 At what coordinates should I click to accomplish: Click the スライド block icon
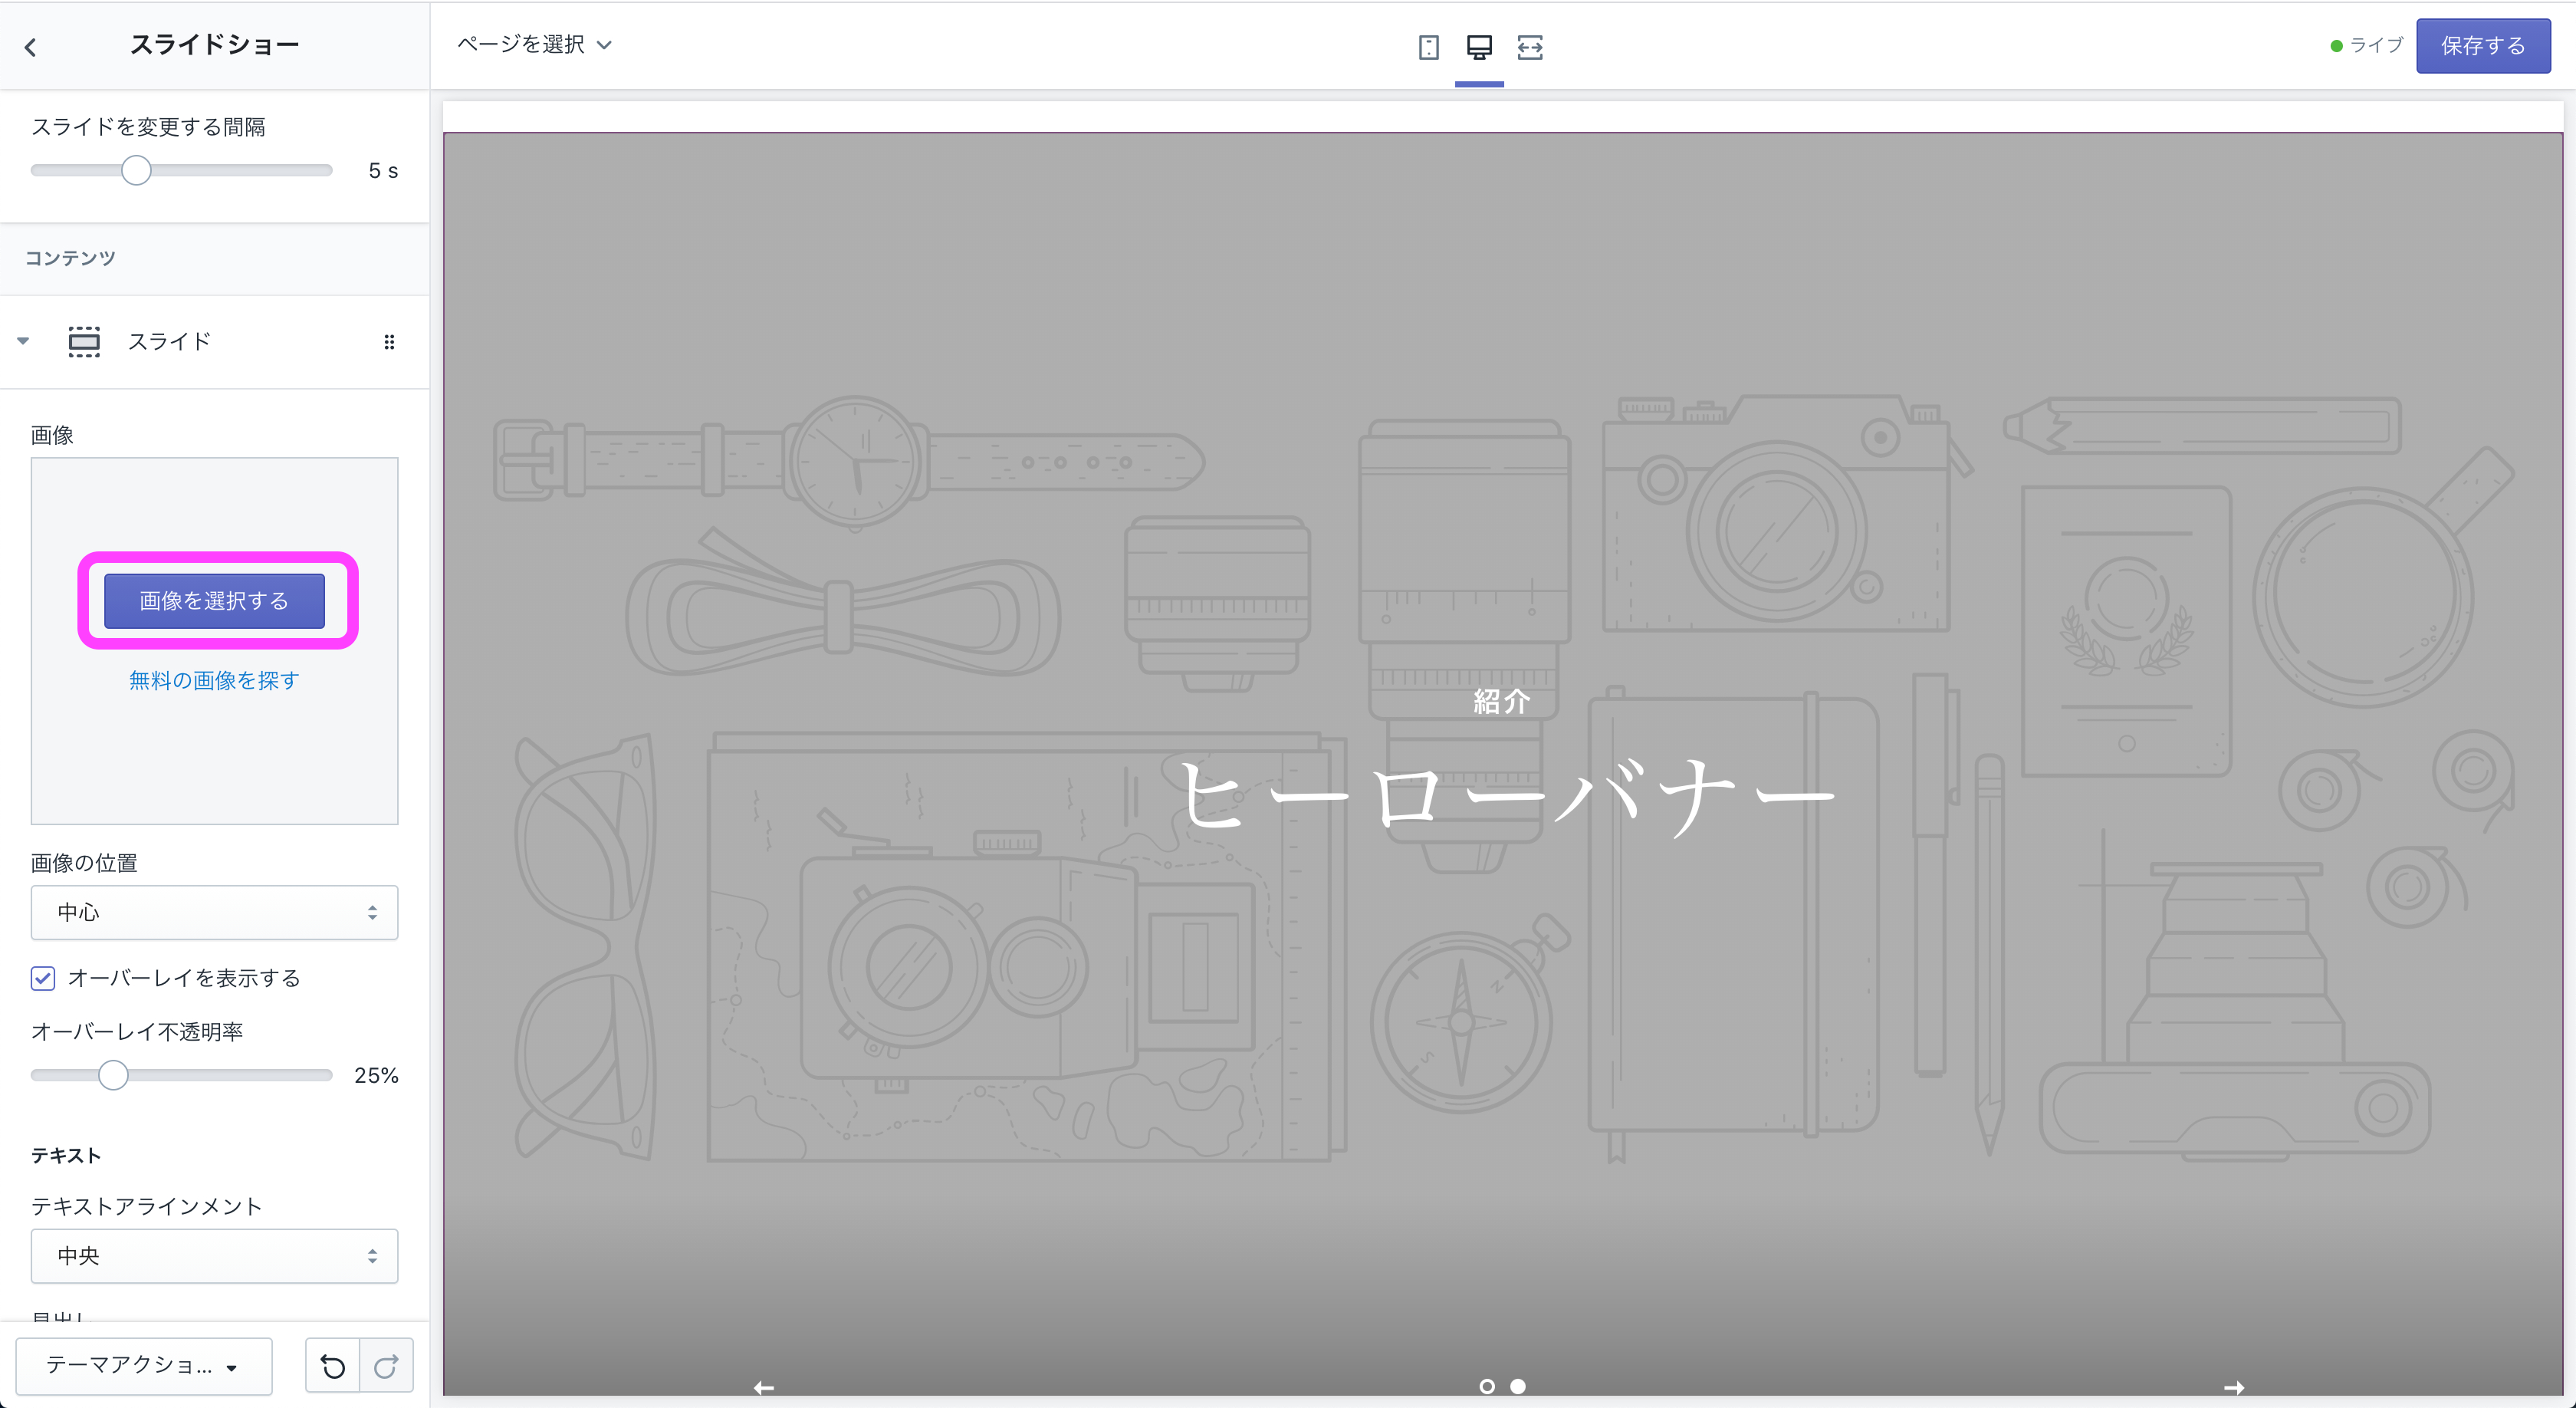pos(84,342)
